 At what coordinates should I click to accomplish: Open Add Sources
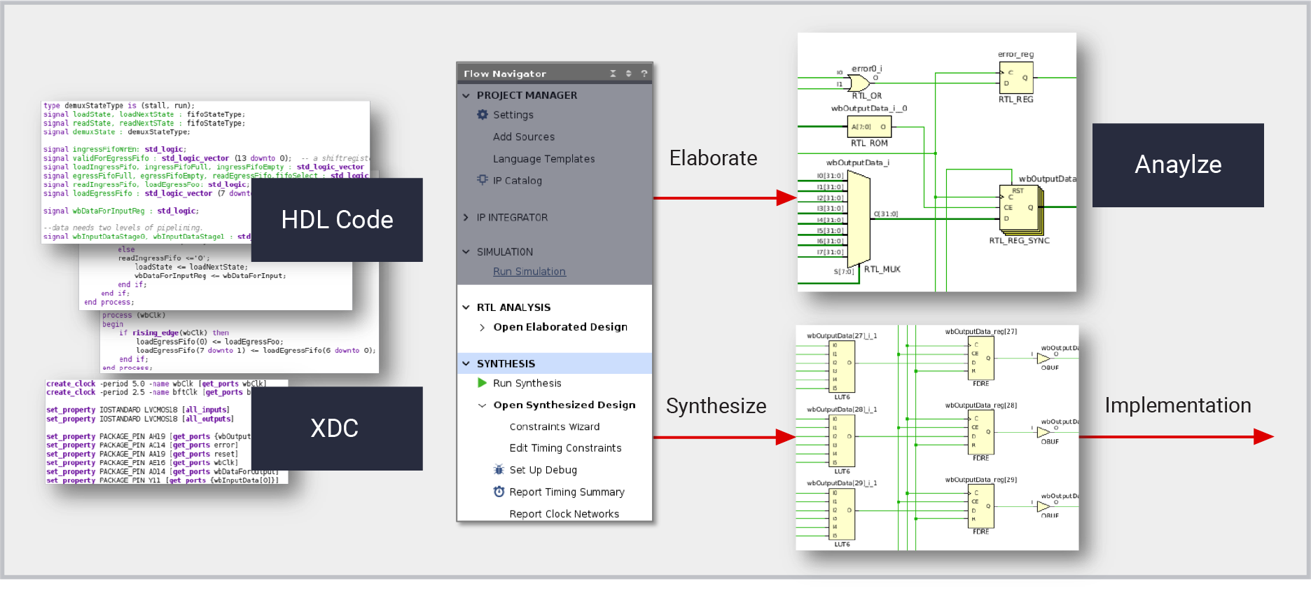[523, 137]
